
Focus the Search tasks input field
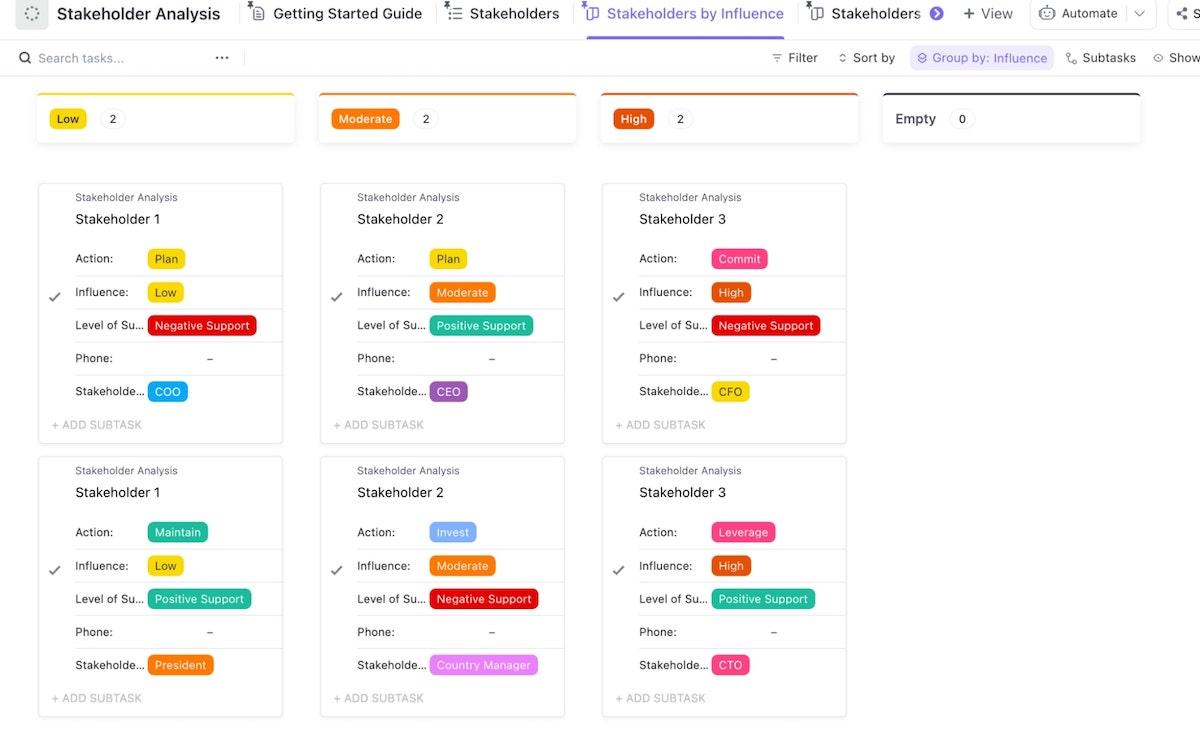tap(120, 58)
